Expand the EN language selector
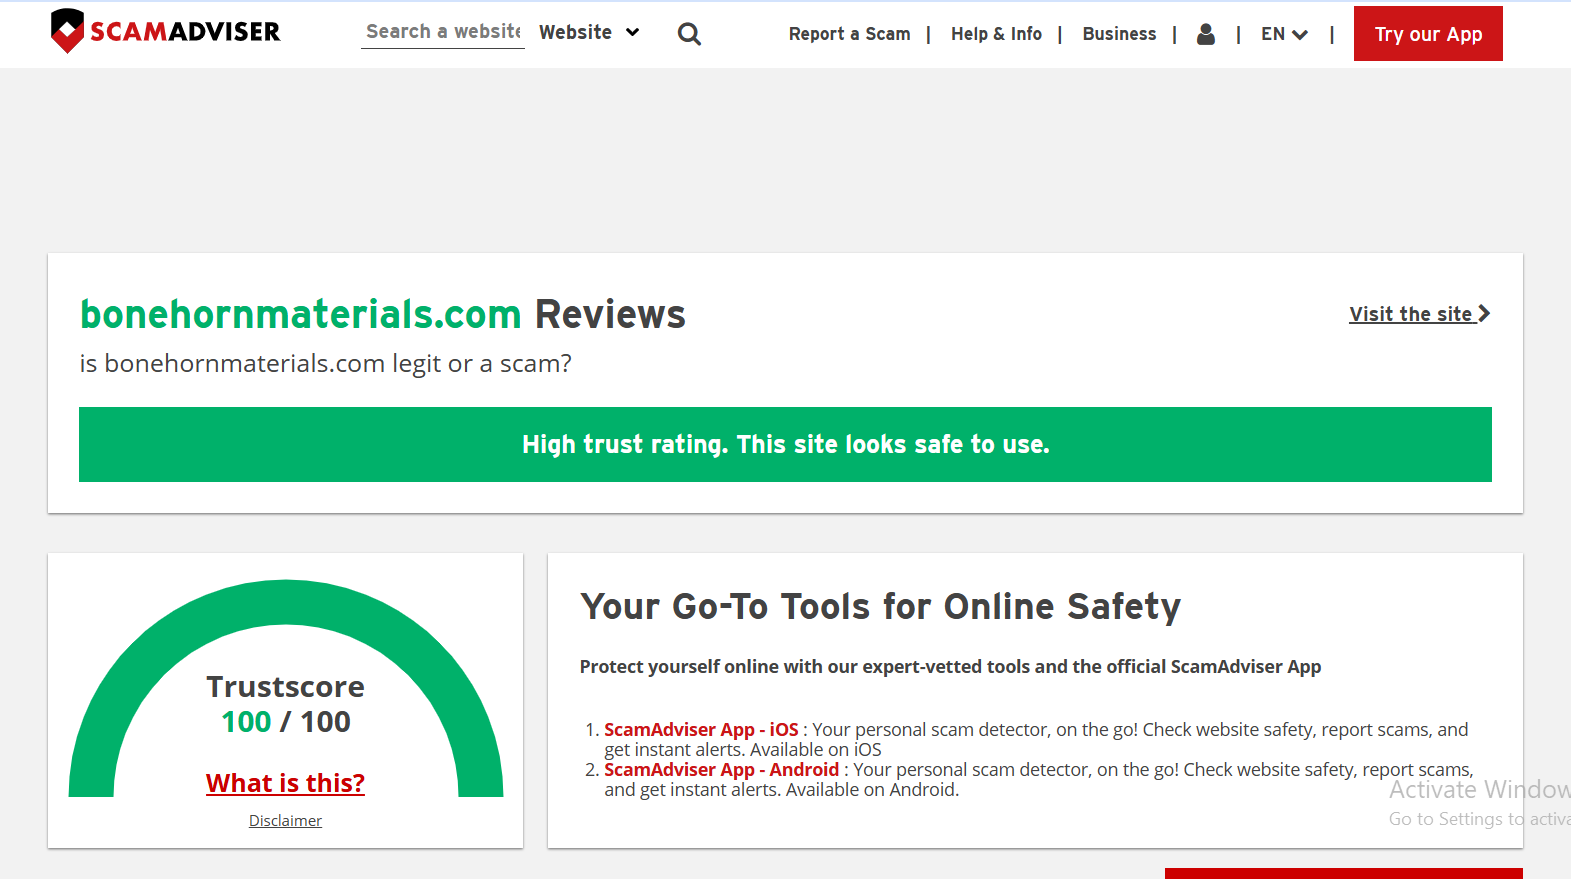This screenshot has width=1571, height=884. point(1284,34)
